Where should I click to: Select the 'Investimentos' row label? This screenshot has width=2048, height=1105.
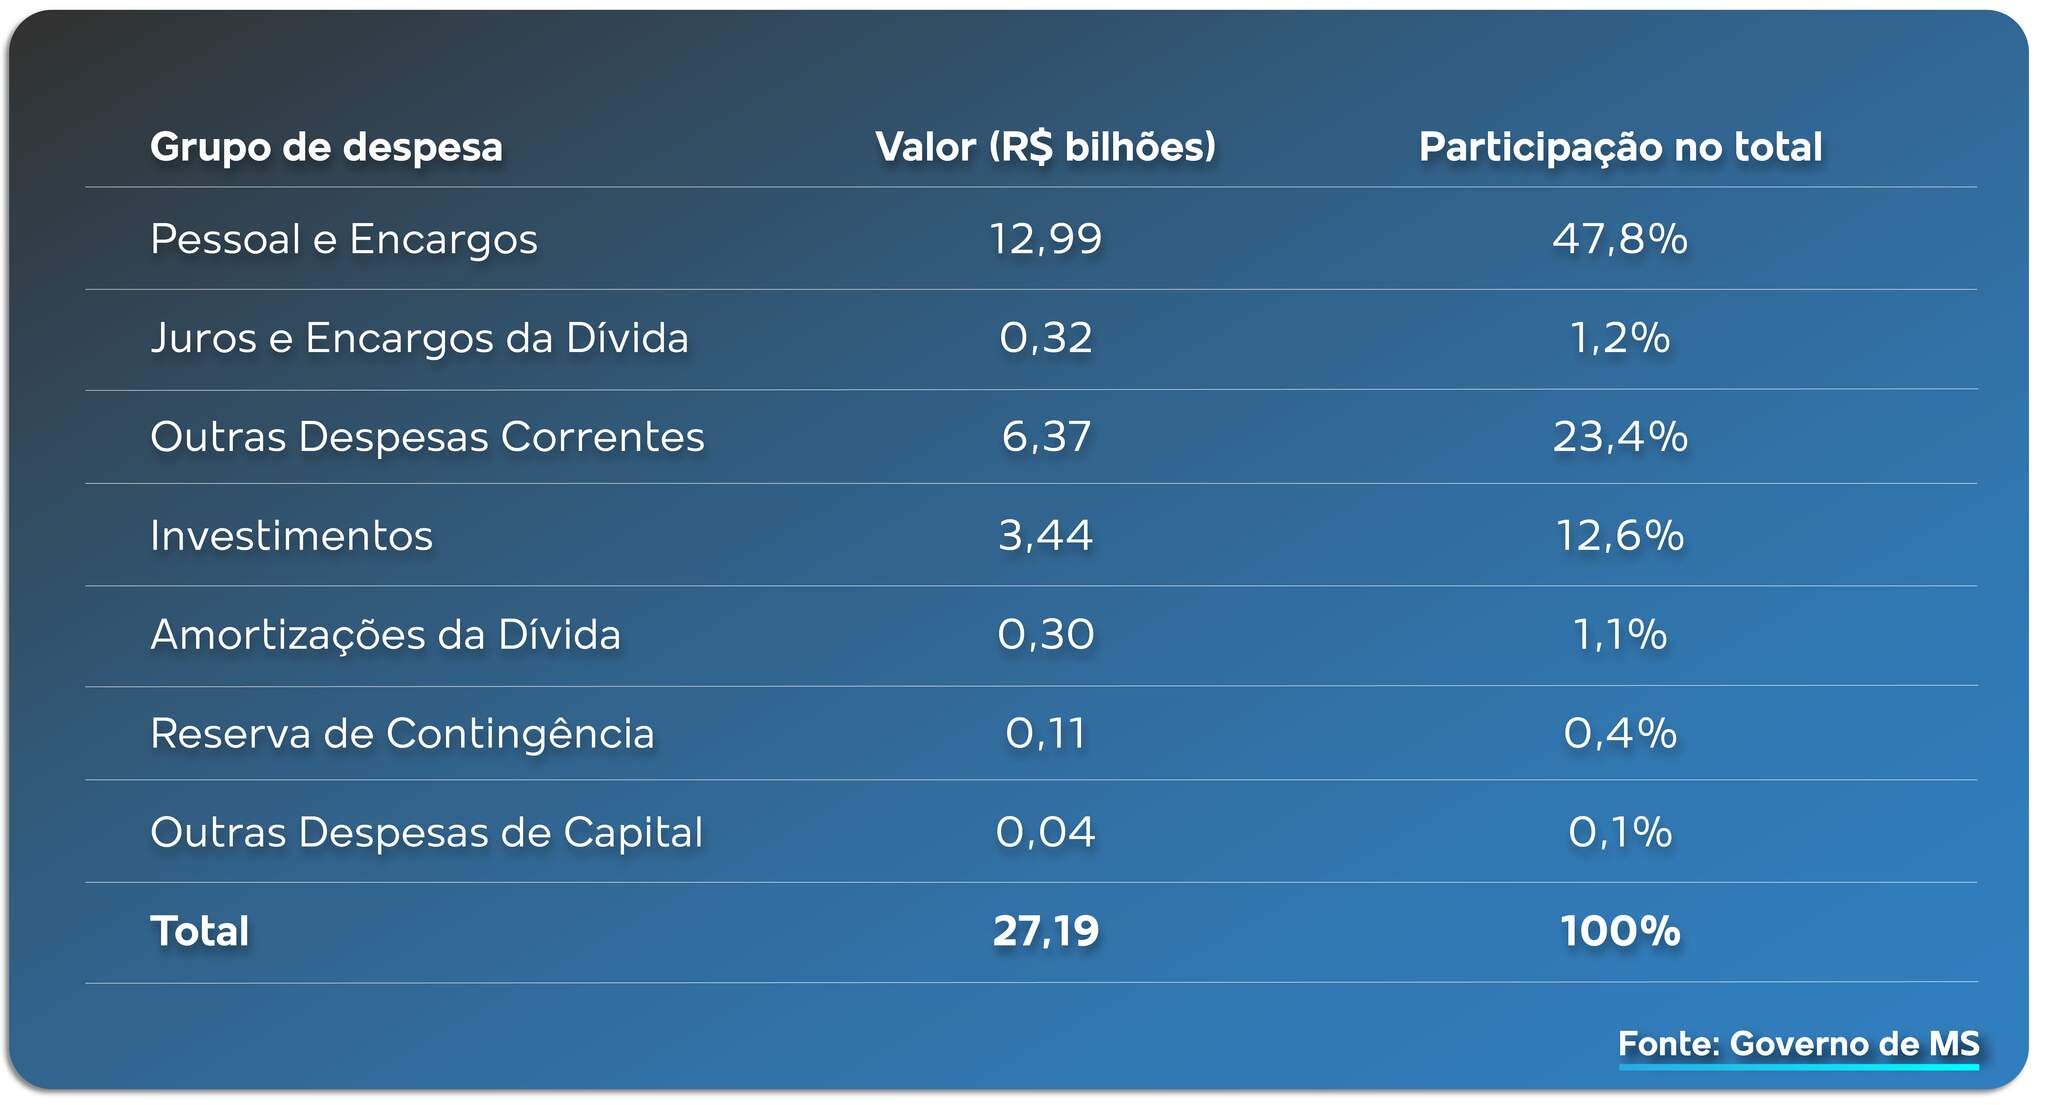[291, 536]
